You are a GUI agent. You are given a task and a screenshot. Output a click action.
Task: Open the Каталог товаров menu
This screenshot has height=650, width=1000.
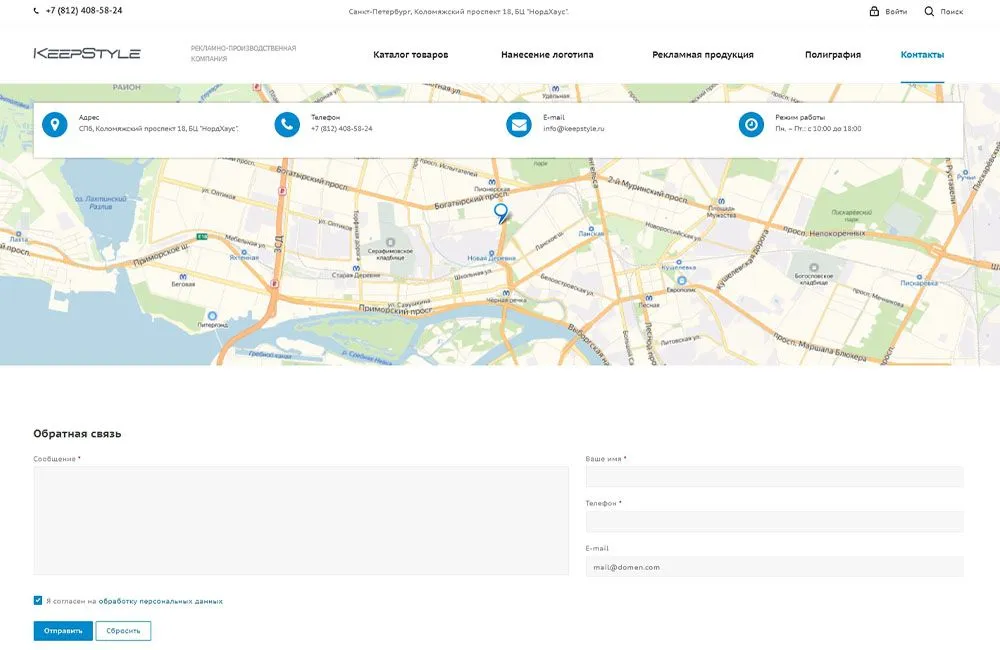[410, 55]
